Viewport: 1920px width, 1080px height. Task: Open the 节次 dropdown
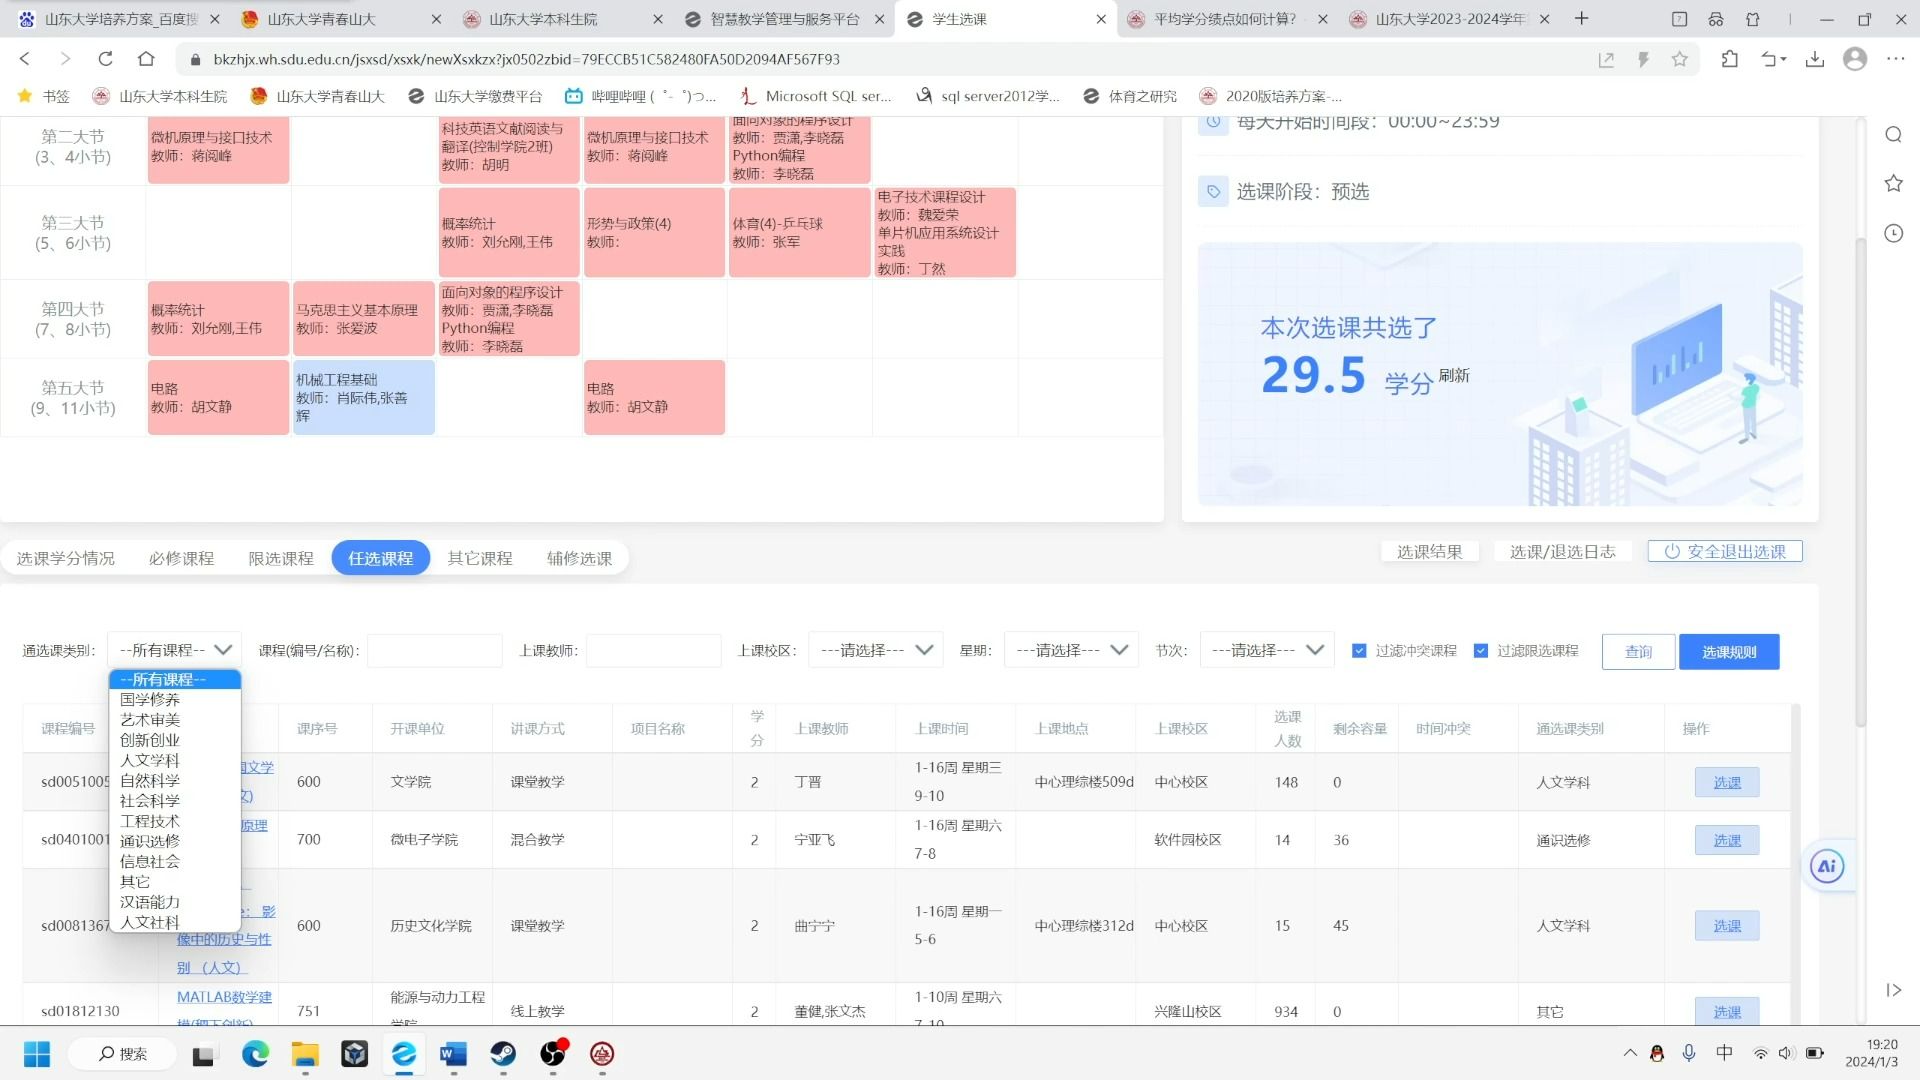click(x=1267, y=650)
